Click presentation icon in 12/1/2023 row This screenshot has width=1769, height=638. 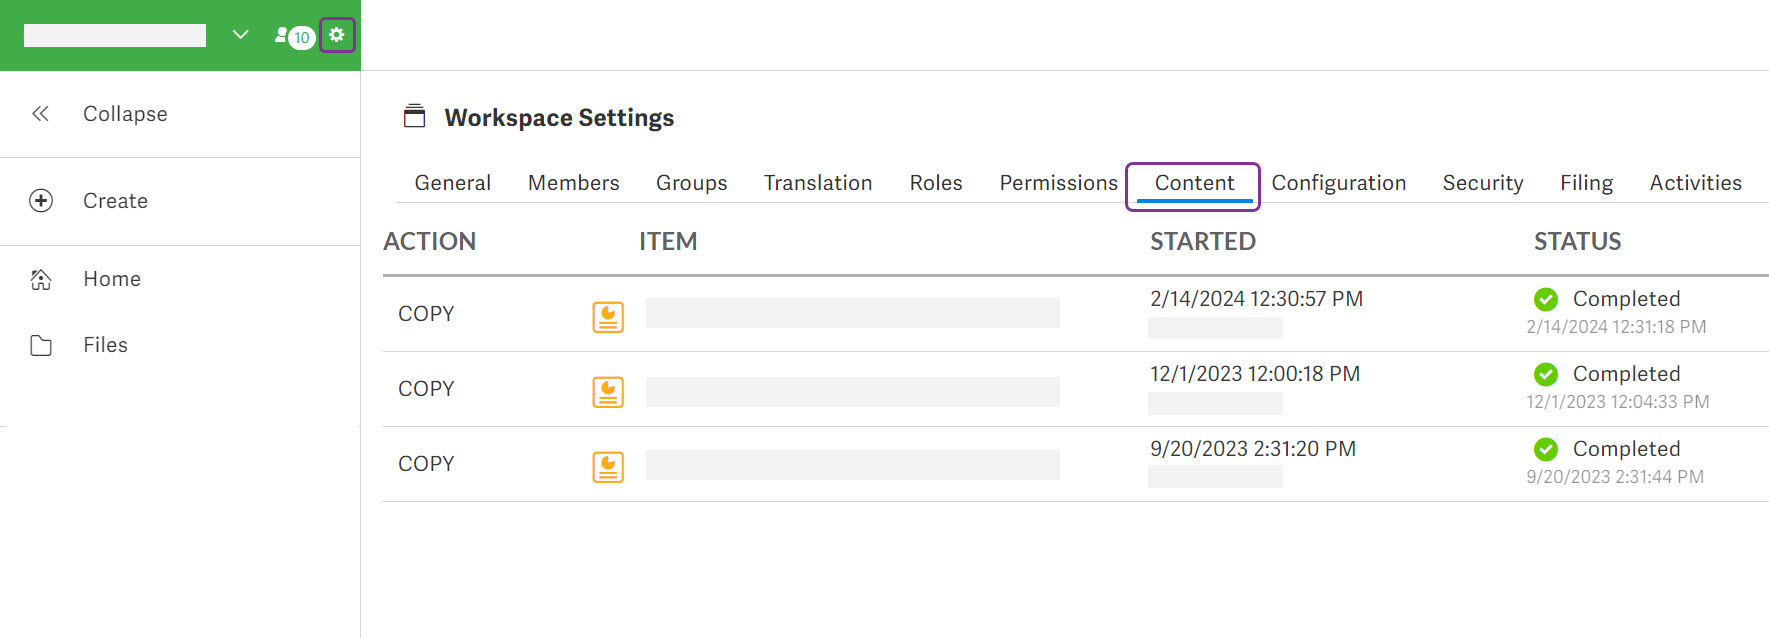click(608, 392)
